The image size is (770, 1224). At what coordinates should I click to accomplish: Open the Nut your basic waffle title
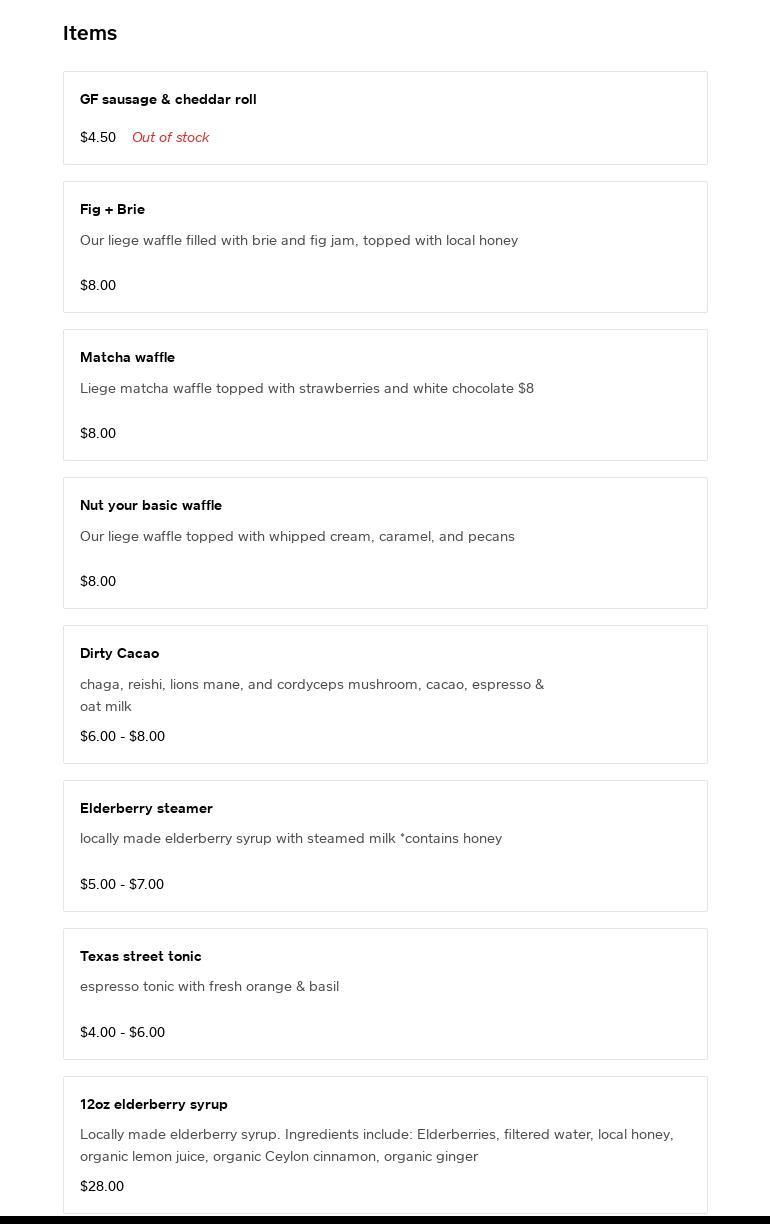(151, 505)
